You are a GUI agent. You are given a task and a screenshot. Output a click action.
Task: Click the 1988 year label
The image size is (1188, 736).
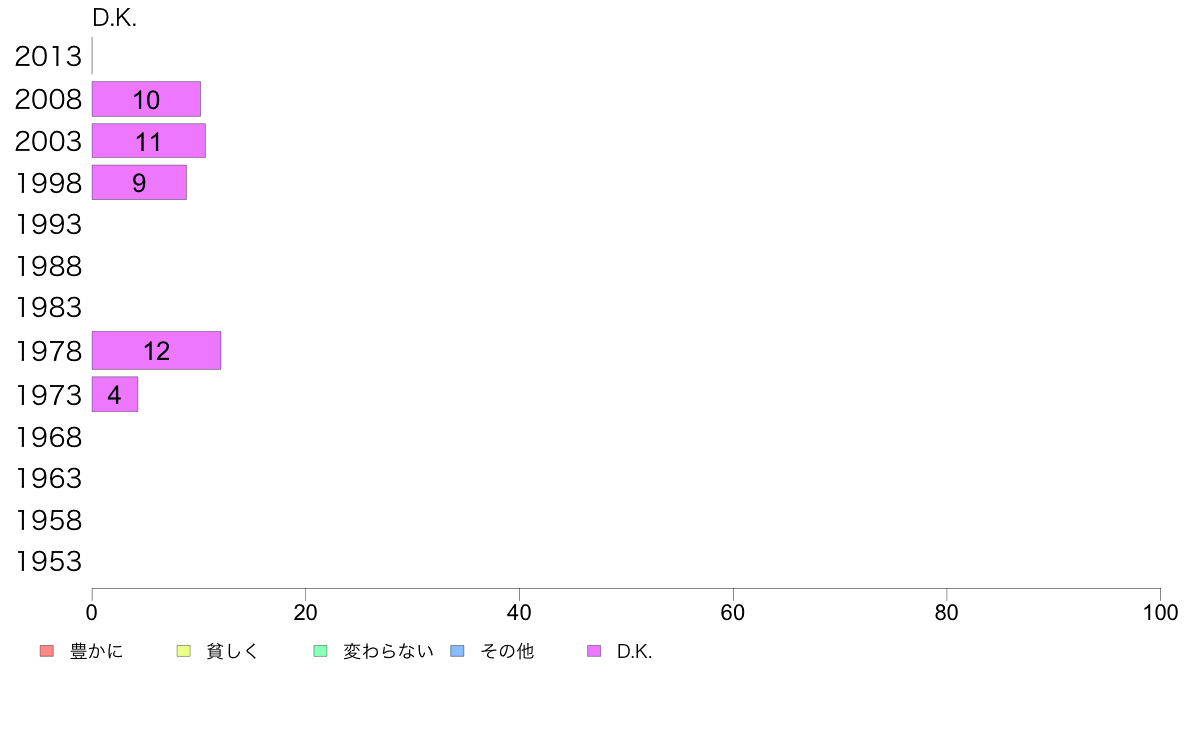(x=48, y=267)
